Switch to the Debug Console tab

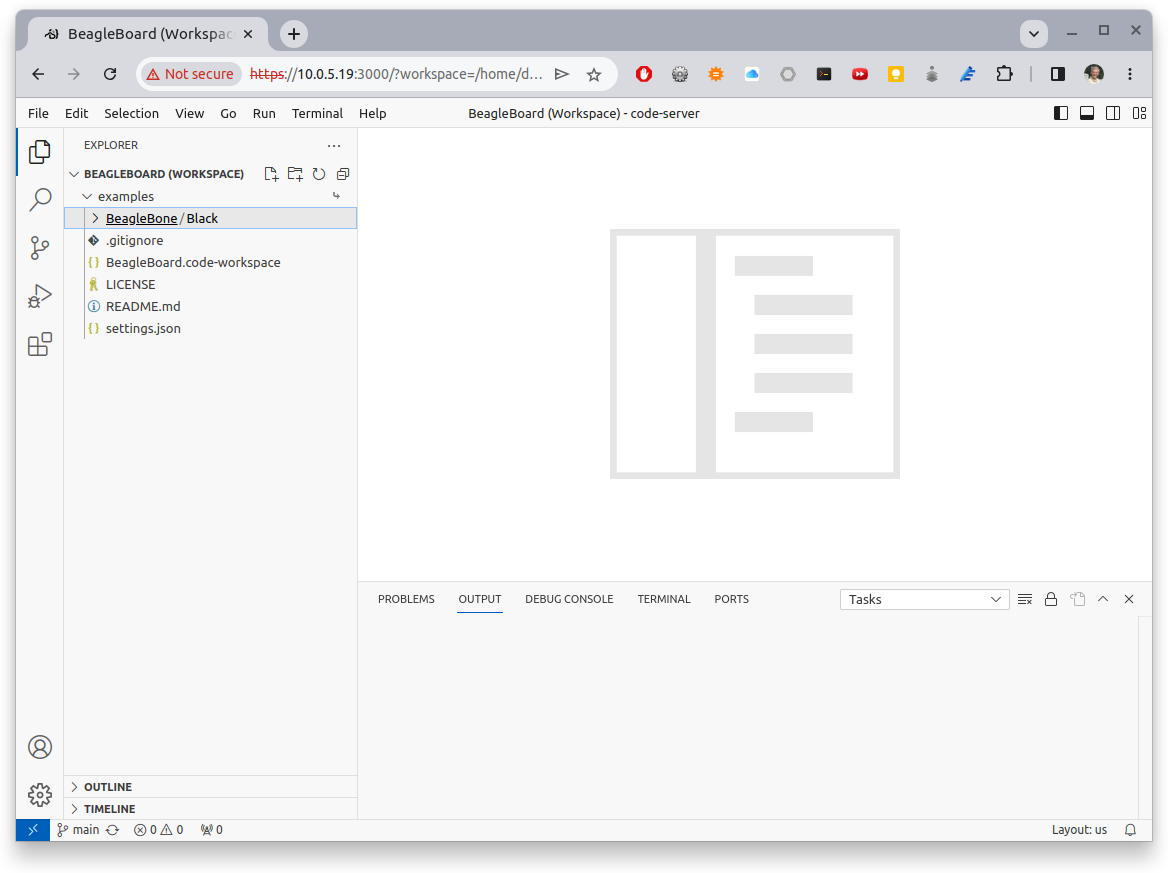pos(569,599)
